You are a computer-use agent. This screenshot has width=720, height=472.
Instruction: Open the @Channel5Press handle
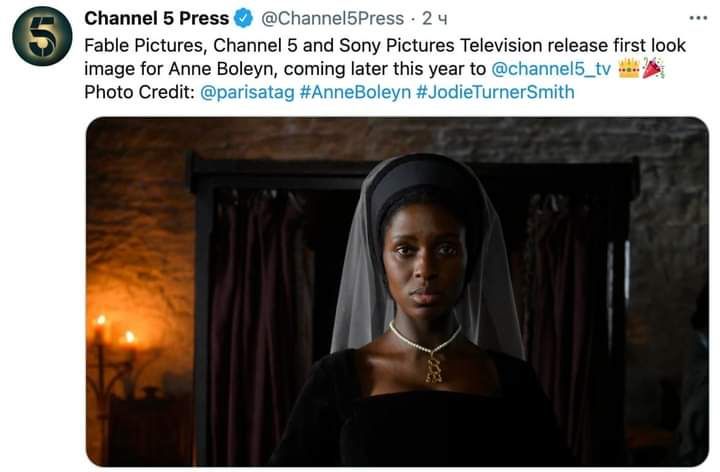pos(332,19)
